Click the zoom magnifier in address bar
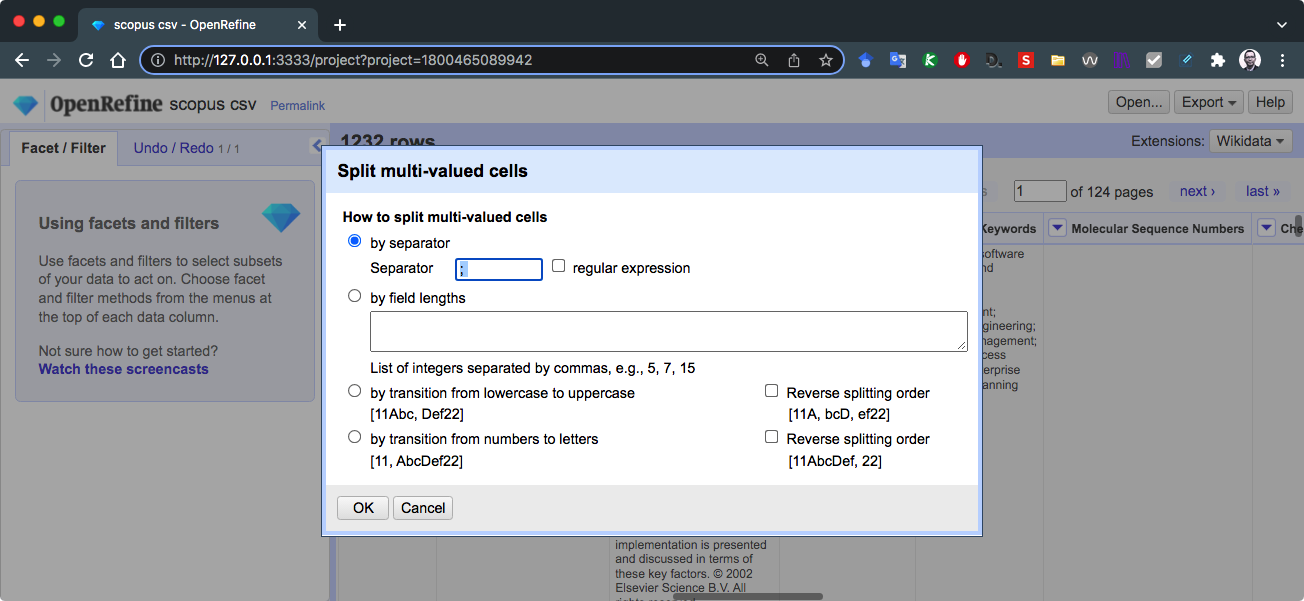 pos(762,60)
